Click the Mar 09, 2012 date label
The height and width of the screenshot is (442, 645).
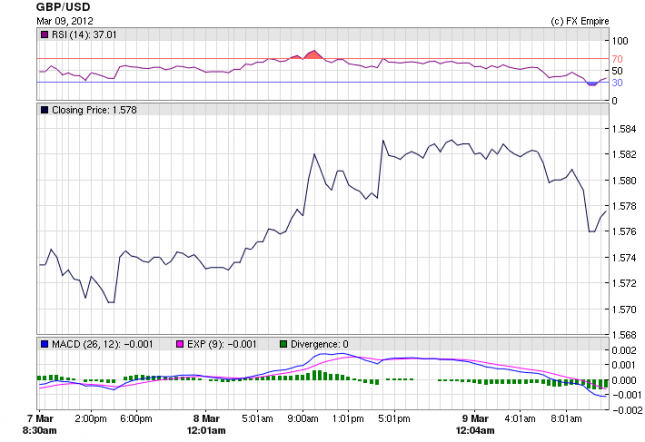[65, 21]
